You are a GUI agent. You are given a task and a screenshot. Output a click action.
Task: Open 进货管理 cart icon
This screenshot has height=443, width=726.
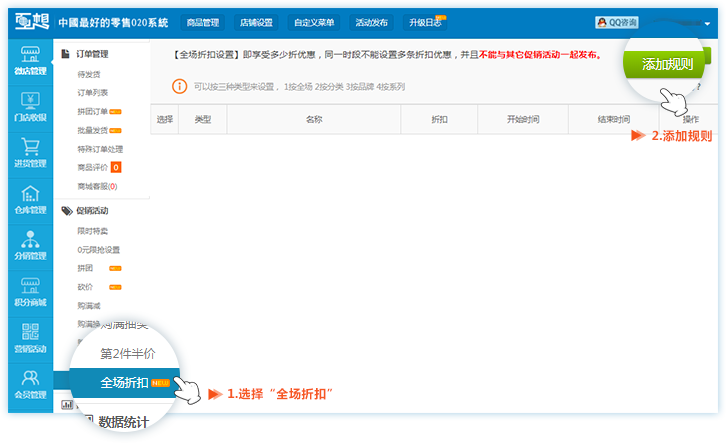tap(30, 147)
